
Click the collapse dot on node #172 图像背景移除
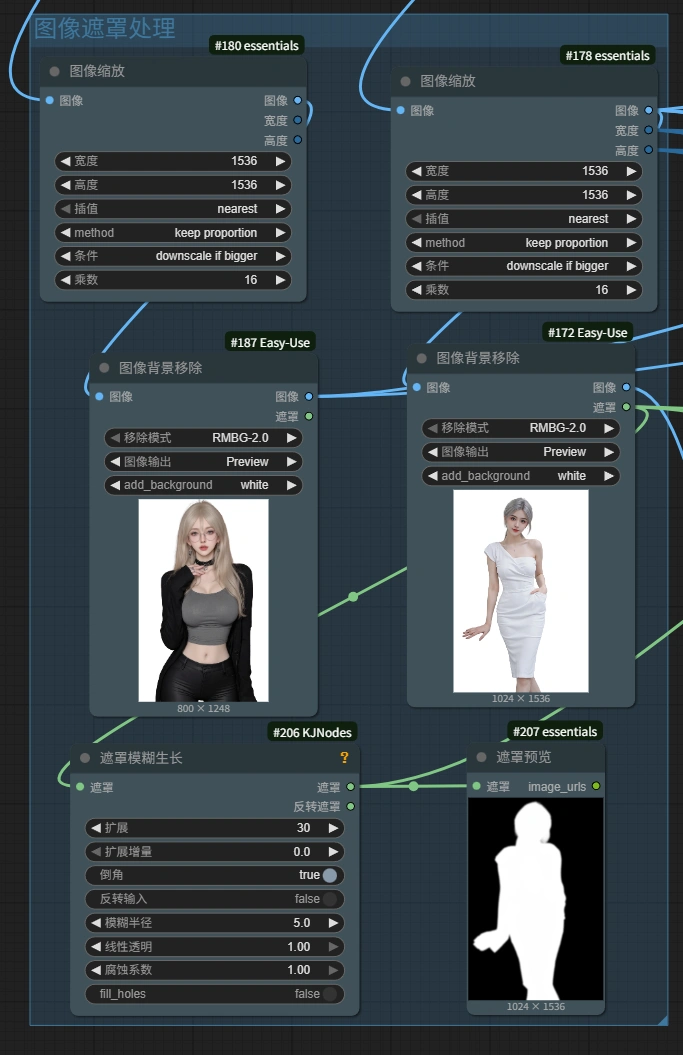coord(421,358)
